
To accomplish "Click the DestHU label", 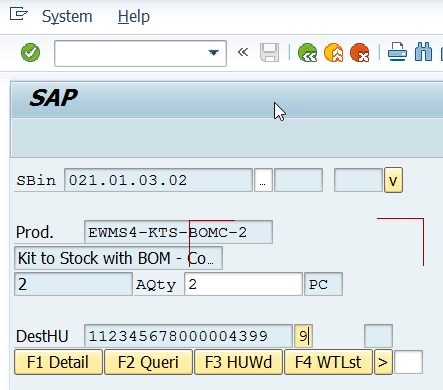I will coord(42,336).
